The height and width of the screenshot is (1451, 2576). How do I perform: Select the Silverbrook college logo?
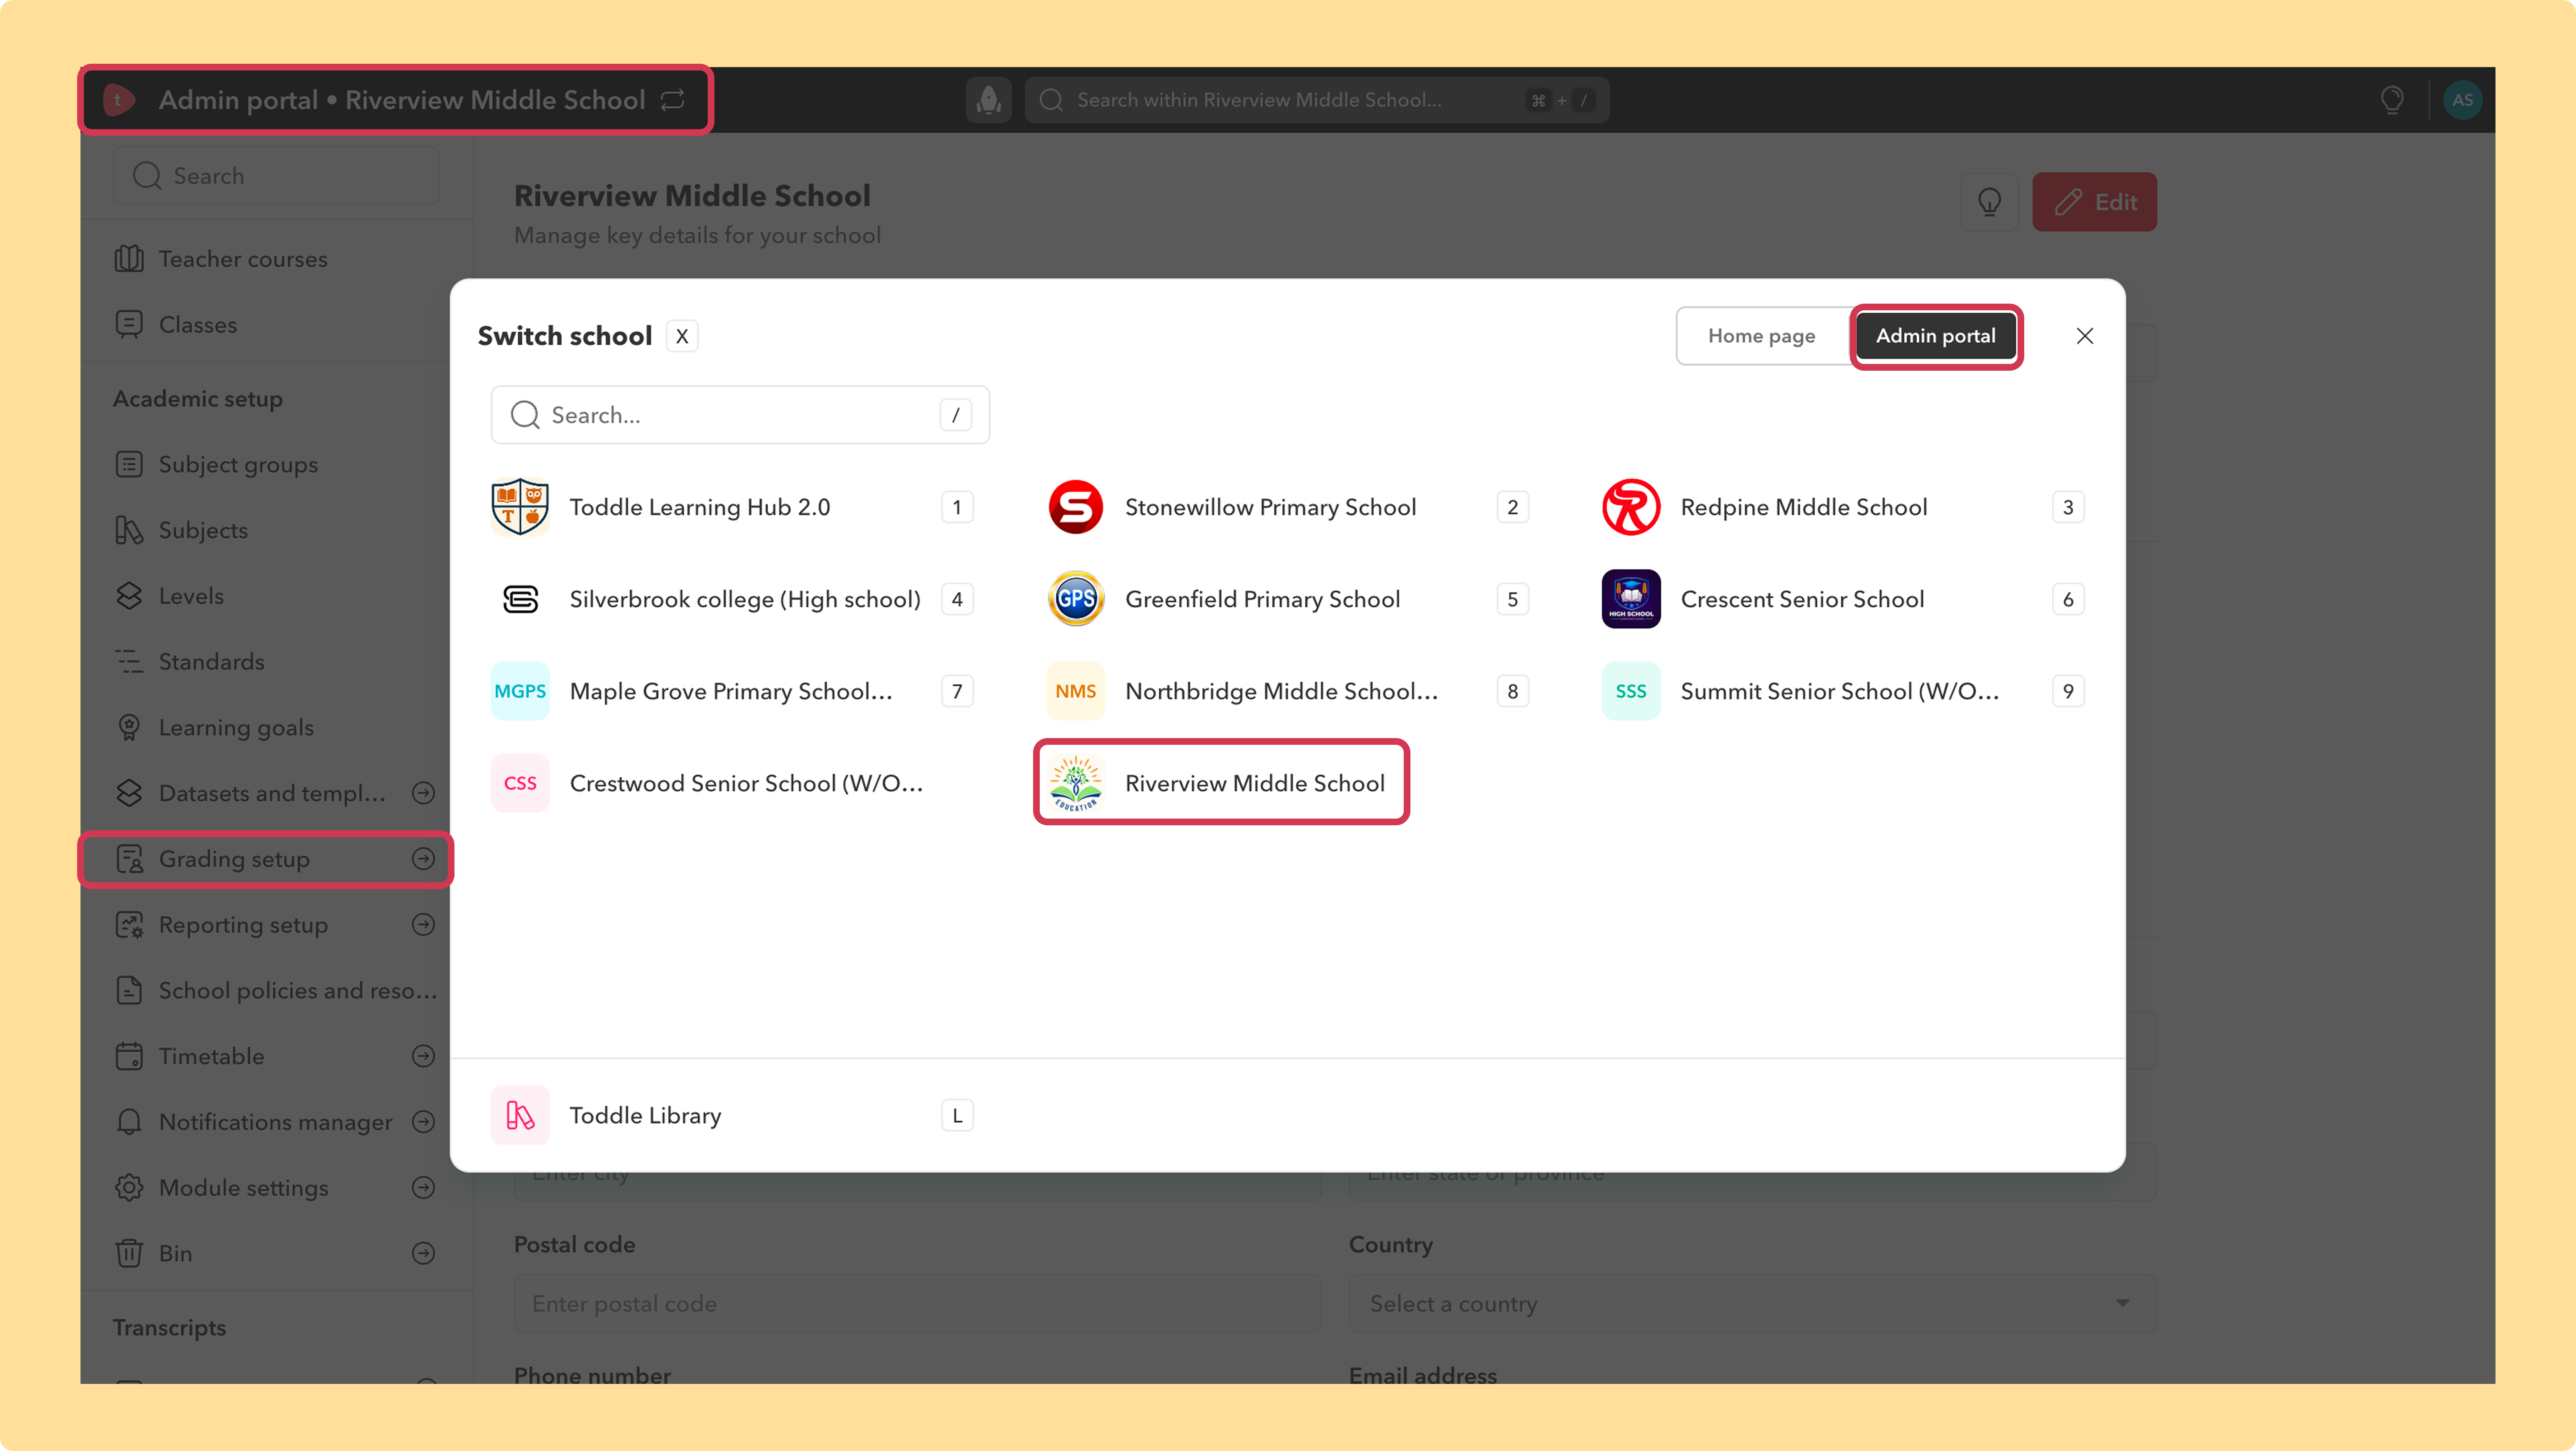coord(520,599)
